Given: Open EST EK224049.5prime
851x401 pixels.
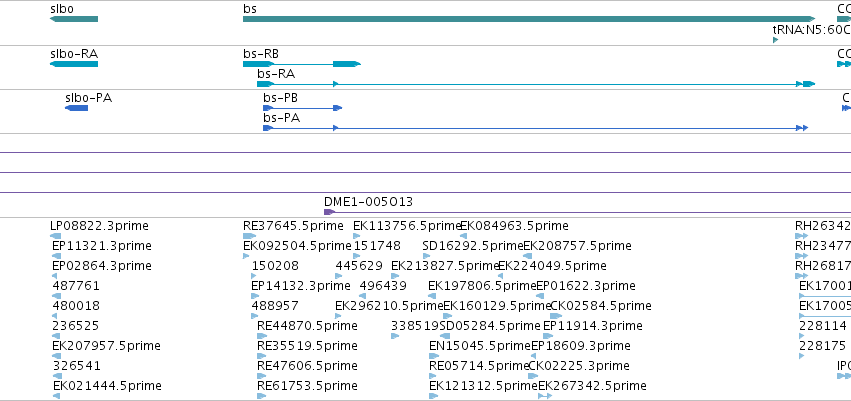Looking at the screenshot, I should click(x=552, y=266).
